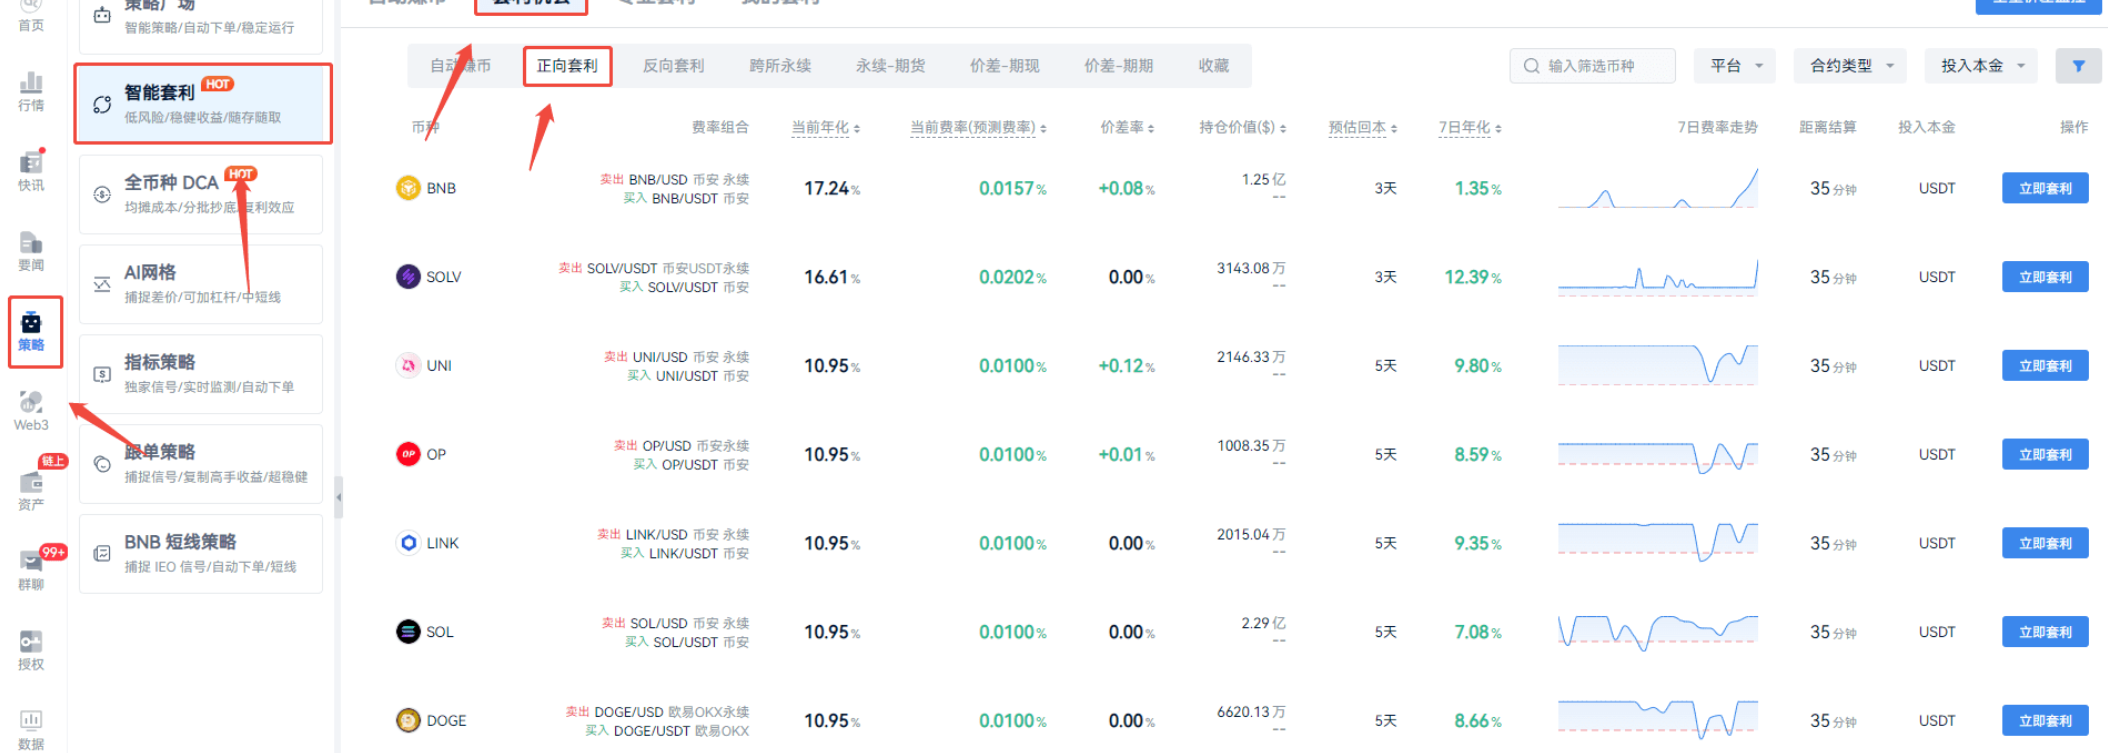Click the search magnifier icon
The height and width of the screenshot is (753, 2108).
1531,66
